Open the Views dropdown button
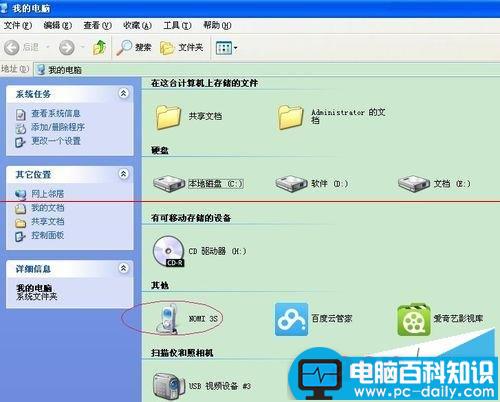Viewport: 500px width, 402px height. coord(227,48)
